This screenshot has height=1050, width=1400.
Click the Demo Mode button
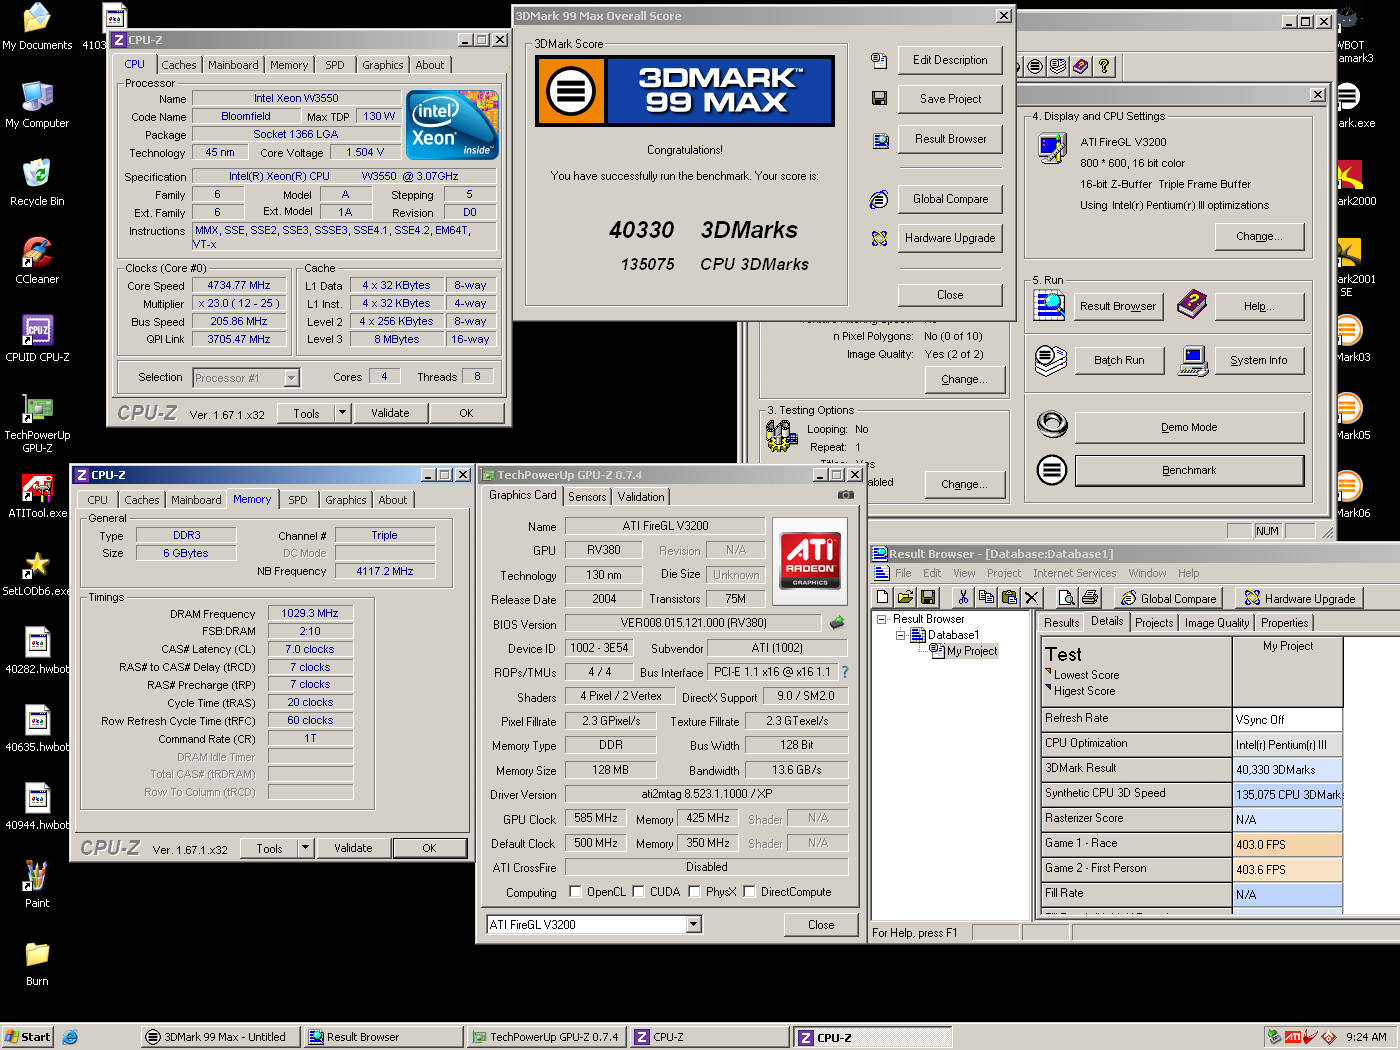pos(1189,427)
